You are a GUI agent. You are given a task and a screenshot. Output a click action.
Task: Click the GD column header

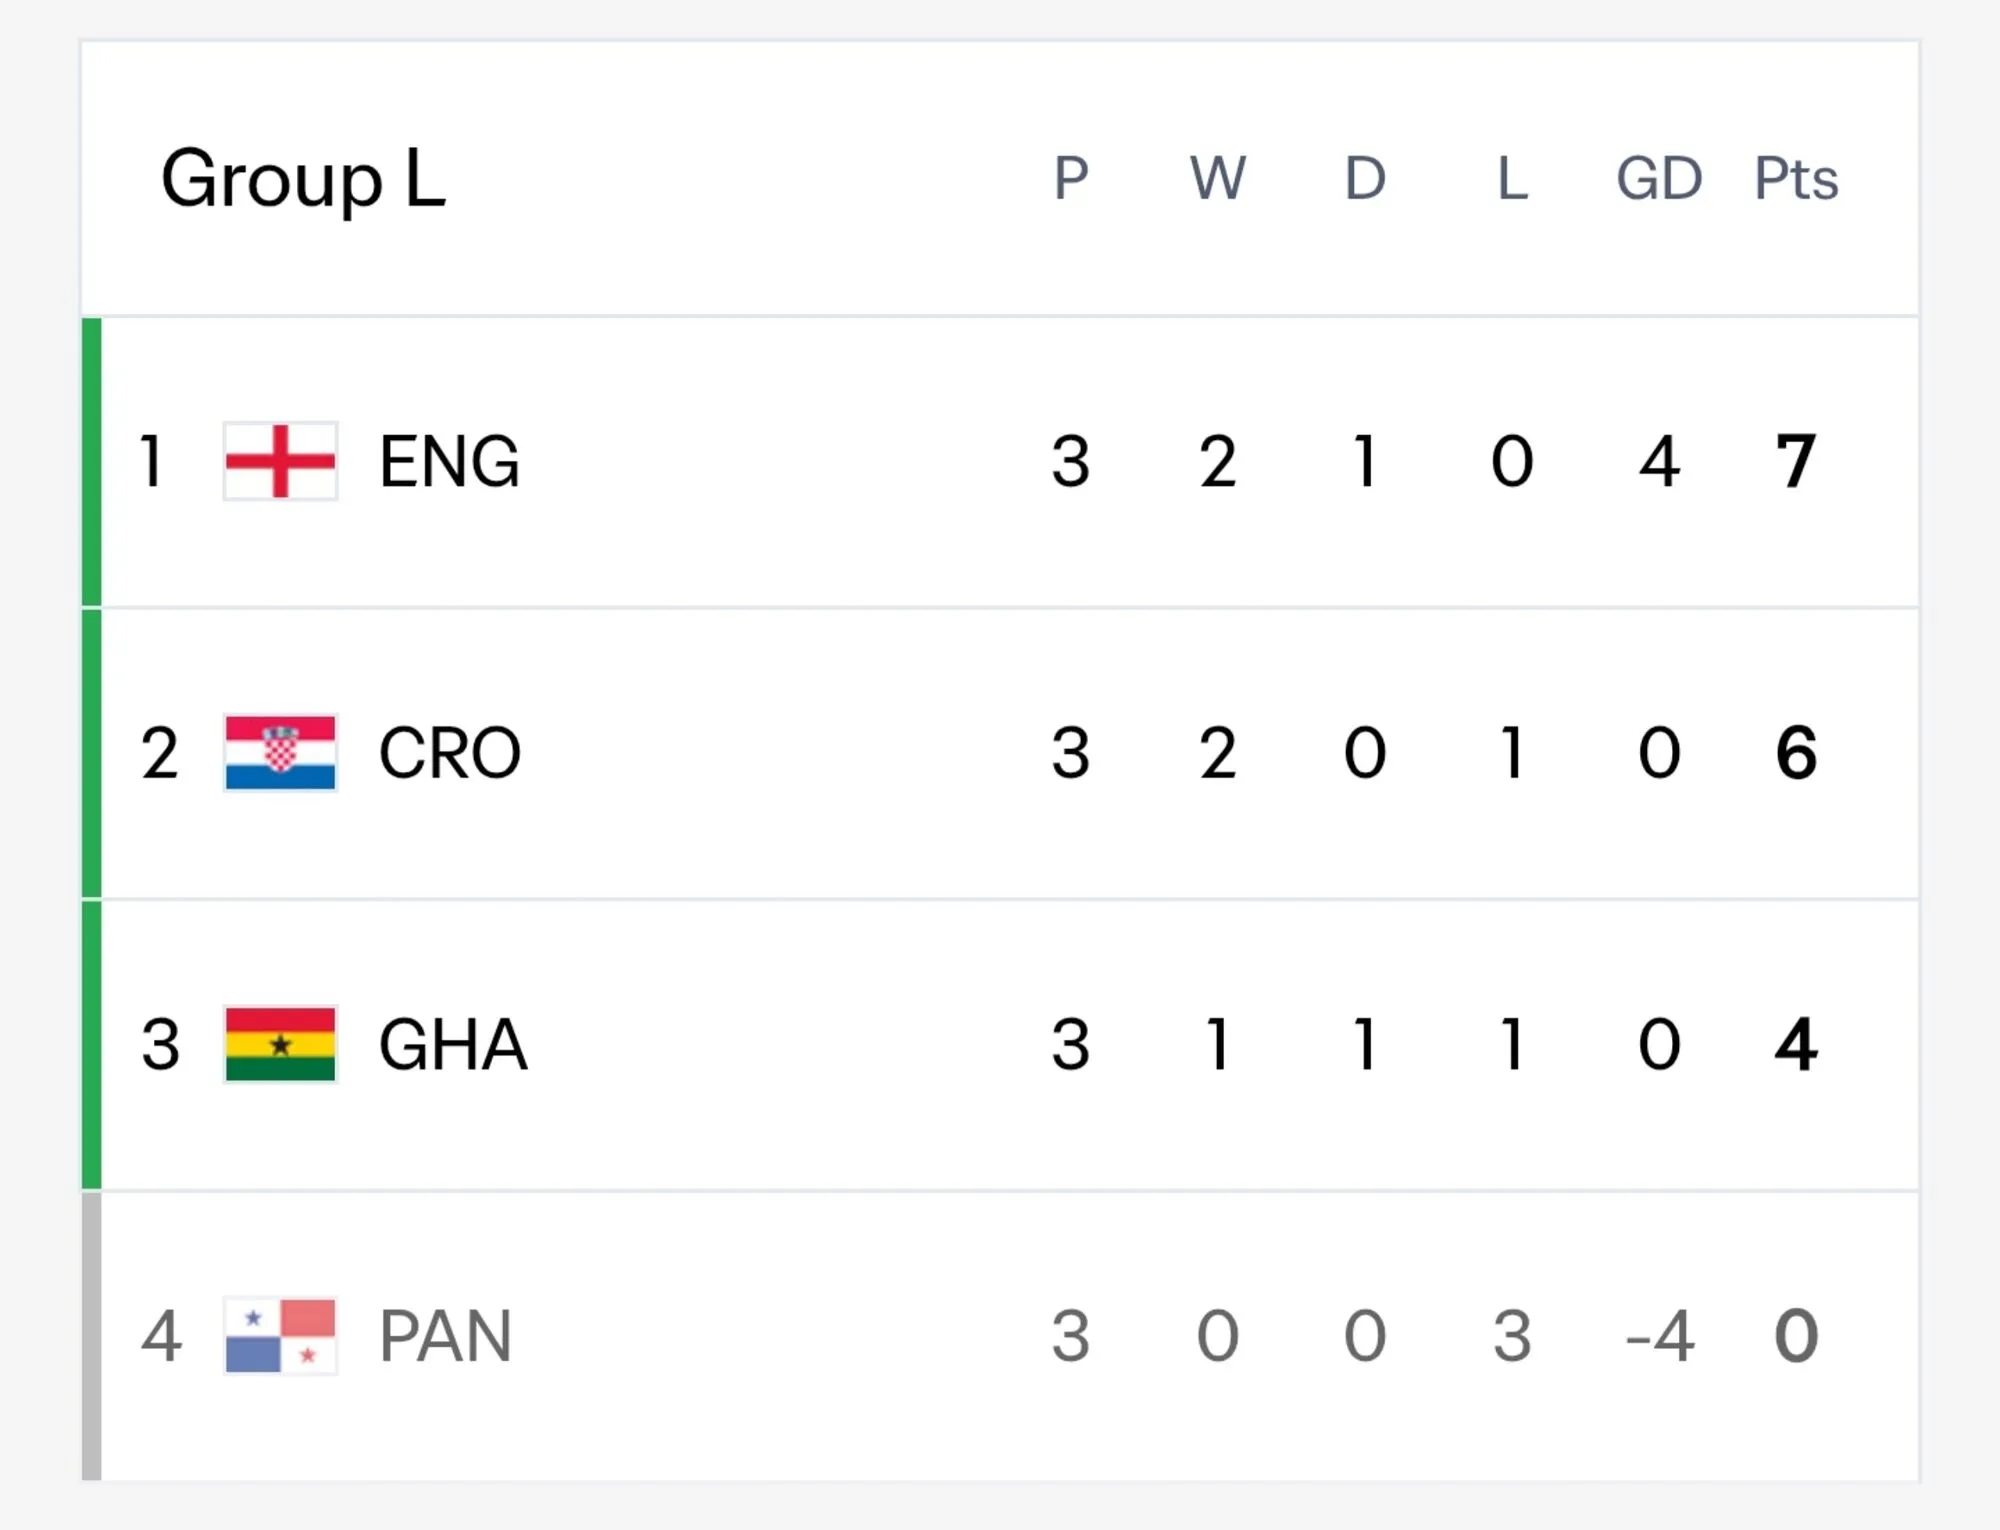[x=1659, y=179]
